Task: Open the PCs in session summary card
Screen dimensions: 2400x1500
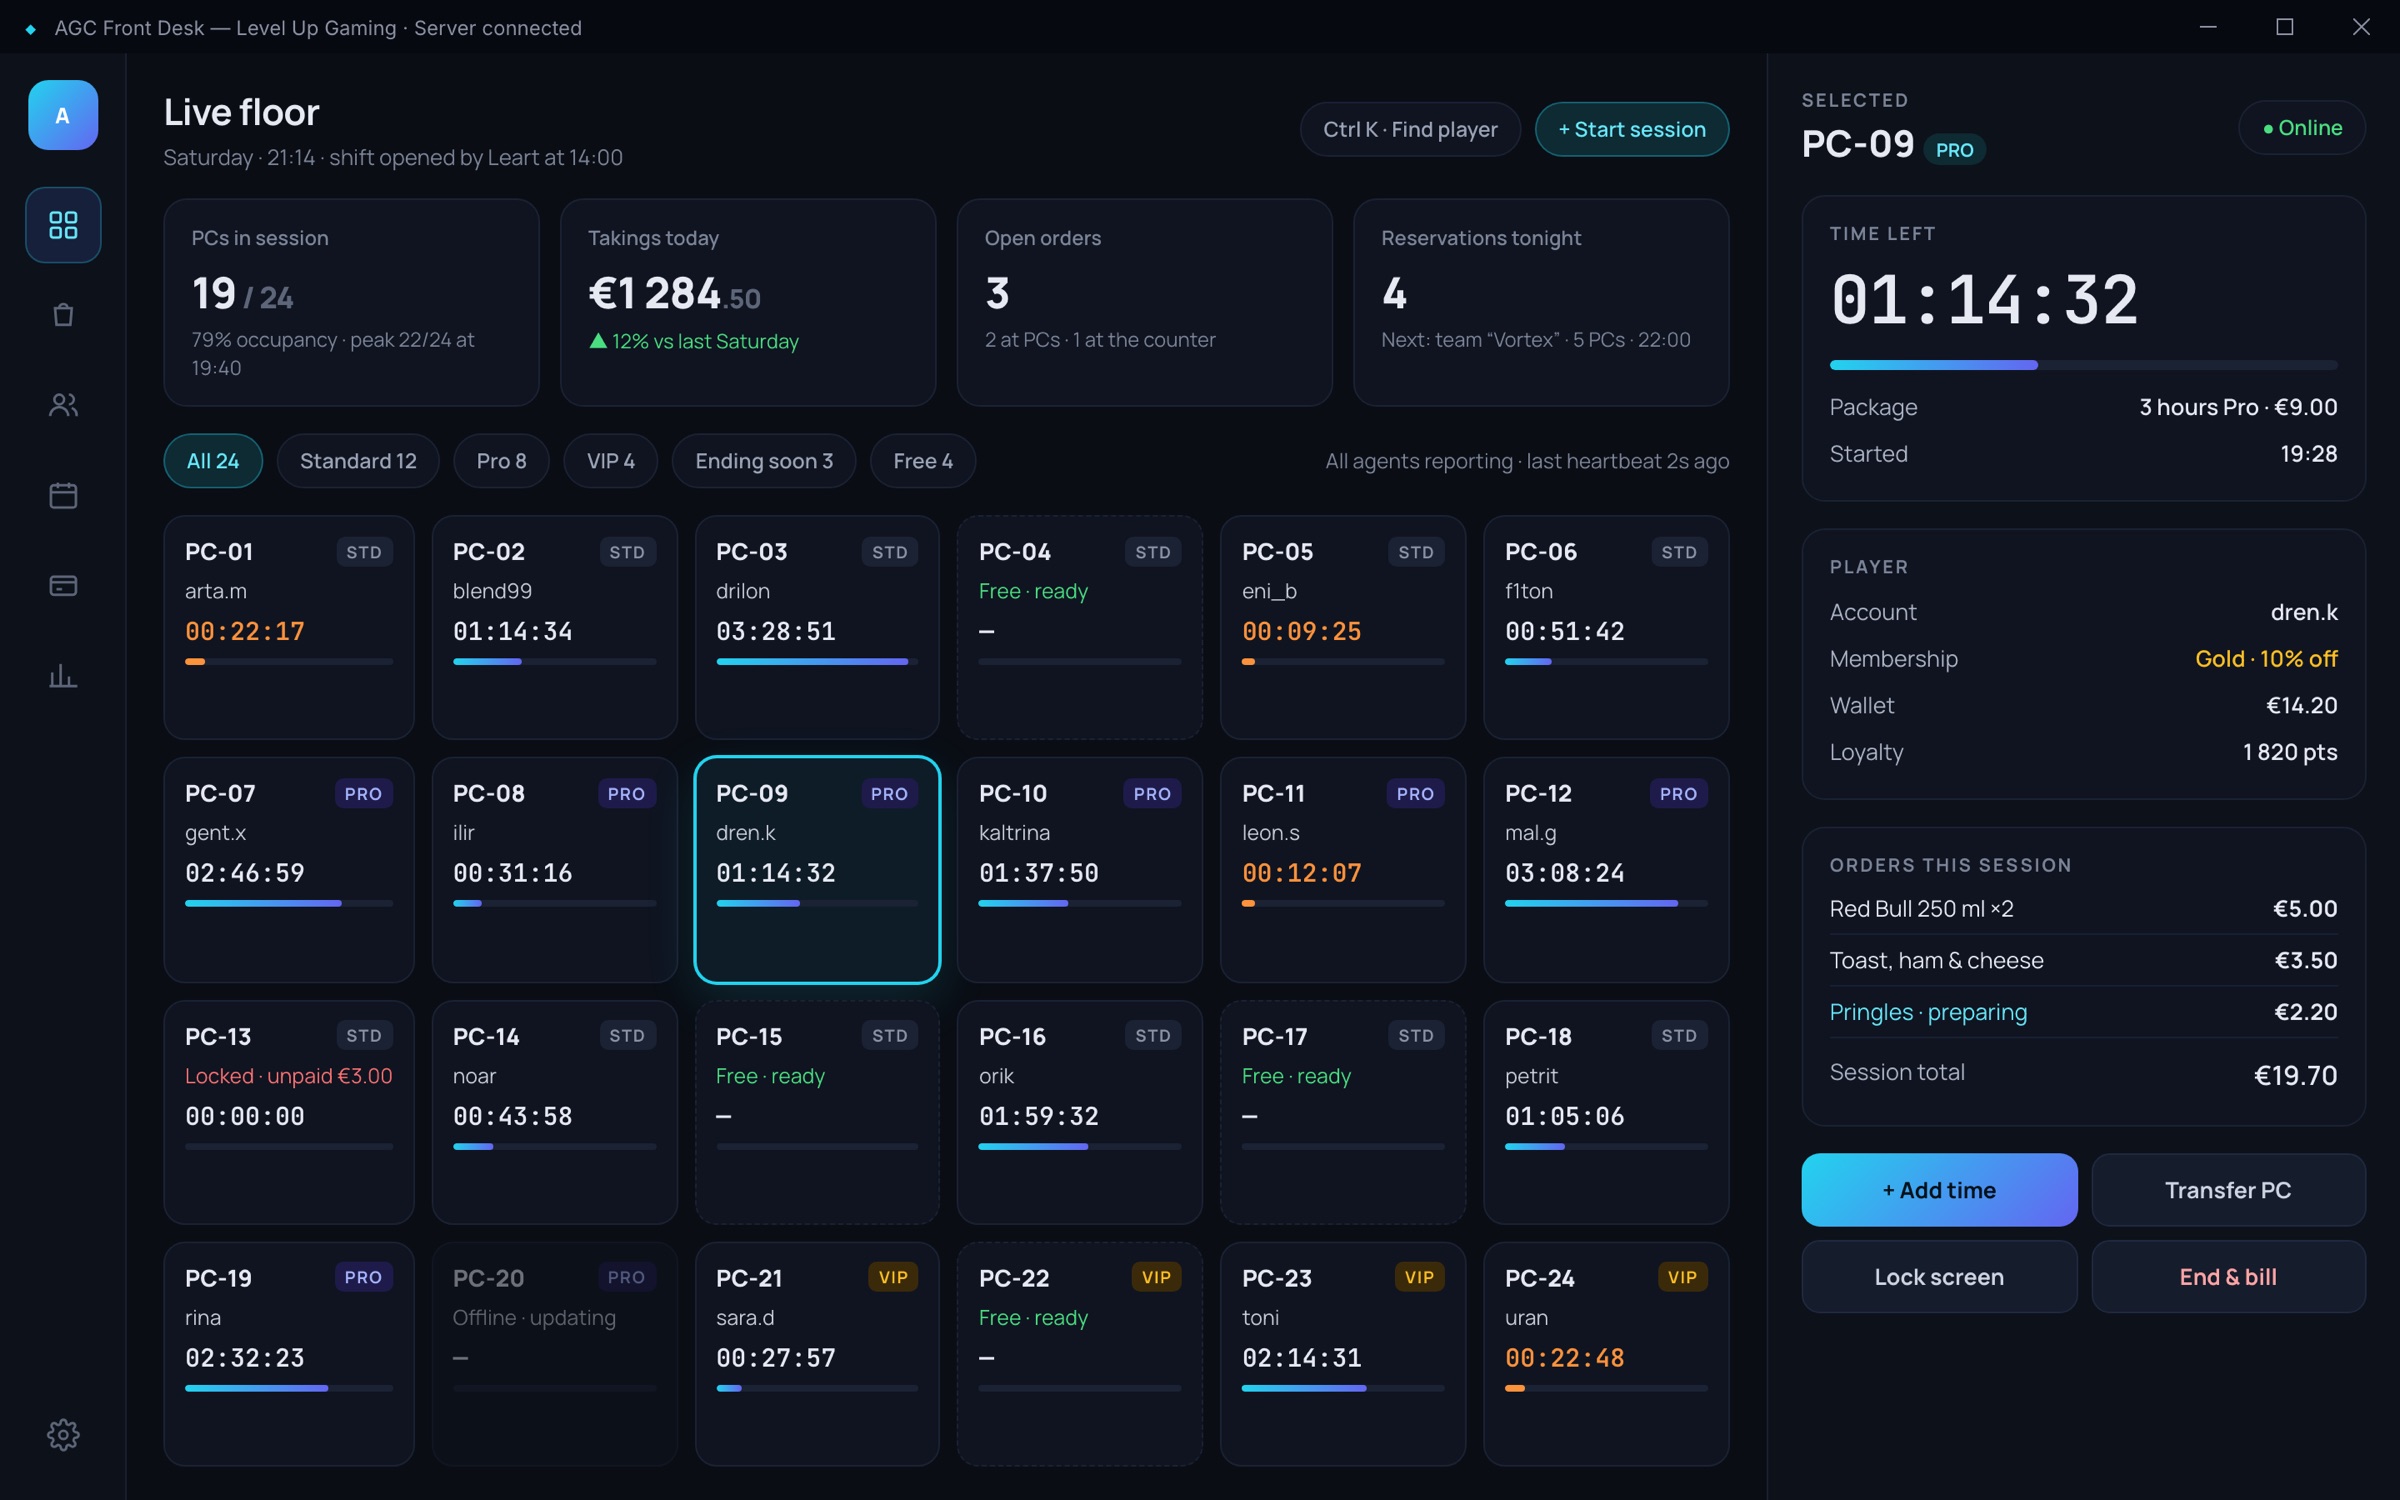Action: pyautogui.click(x=351, y=302)
